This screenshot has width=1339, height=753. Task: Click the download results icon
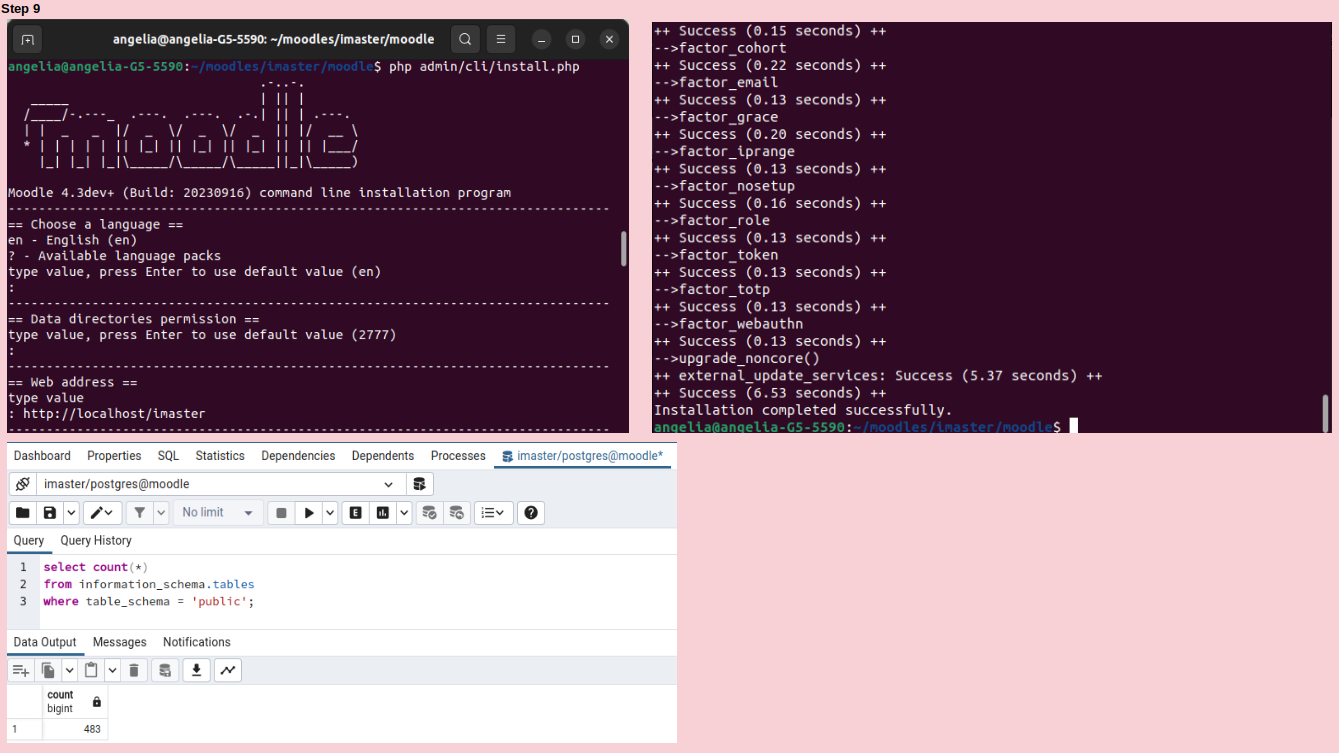197,670
